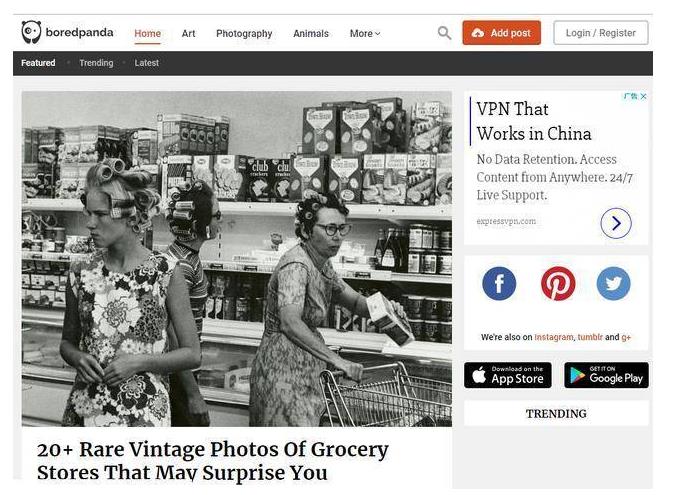The width and height of the screenshot is (679, 495).
Task: Close the VPN advertisement
Action: coord(643,96)
